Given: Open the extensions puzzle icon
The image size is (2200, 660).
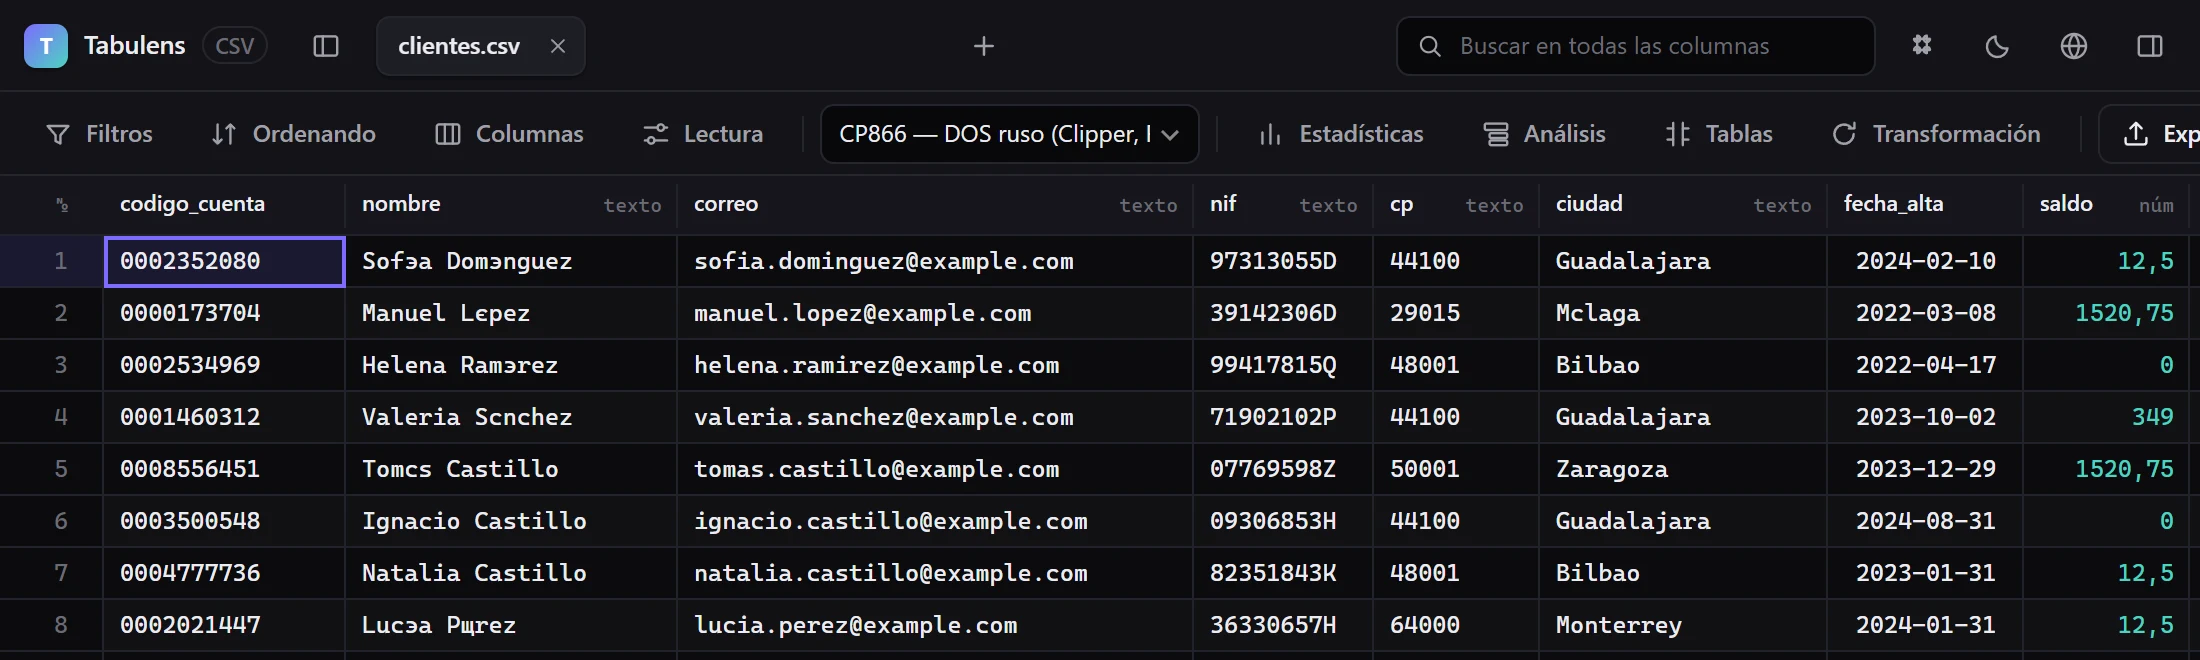Looking at the screenshot, I should (1922, 46).
